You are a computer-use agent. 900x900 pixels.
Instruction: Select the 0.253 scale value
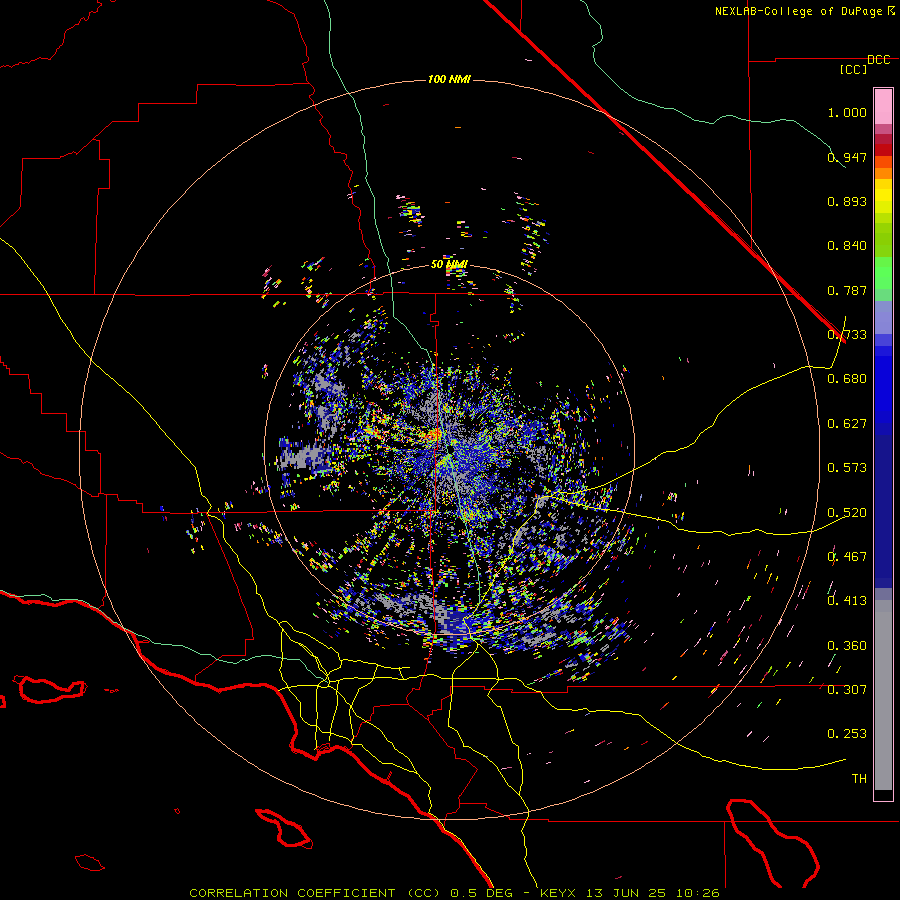tap(847, 734)
